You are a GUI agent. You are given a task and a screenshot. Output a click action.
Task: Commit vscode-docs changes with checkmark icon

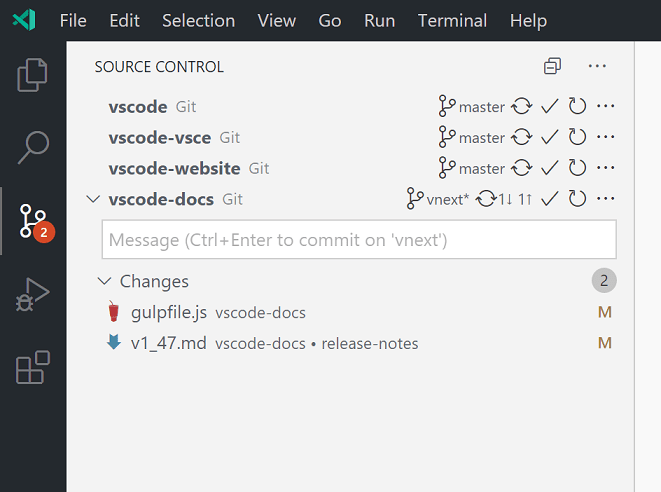click(549, 199)
